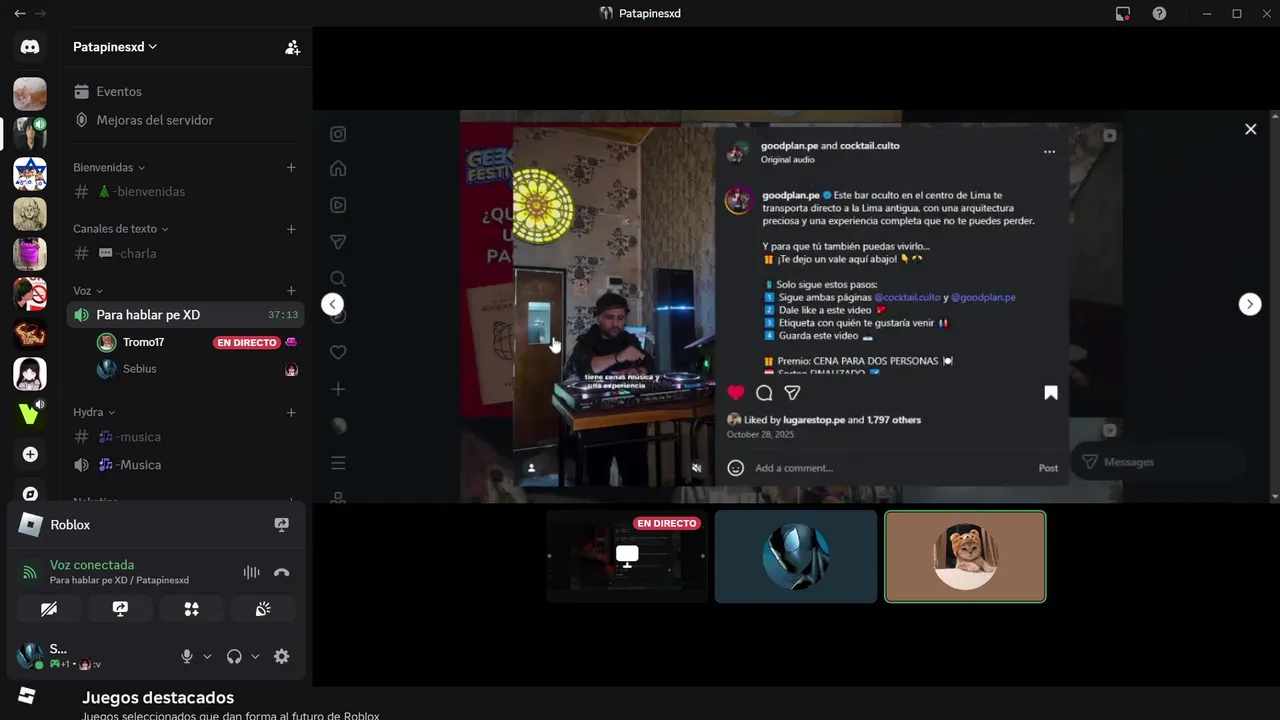1280x720 pixels.
Task: Click the Instagram notifications heart sidebar icon
Action: [338, 352]
